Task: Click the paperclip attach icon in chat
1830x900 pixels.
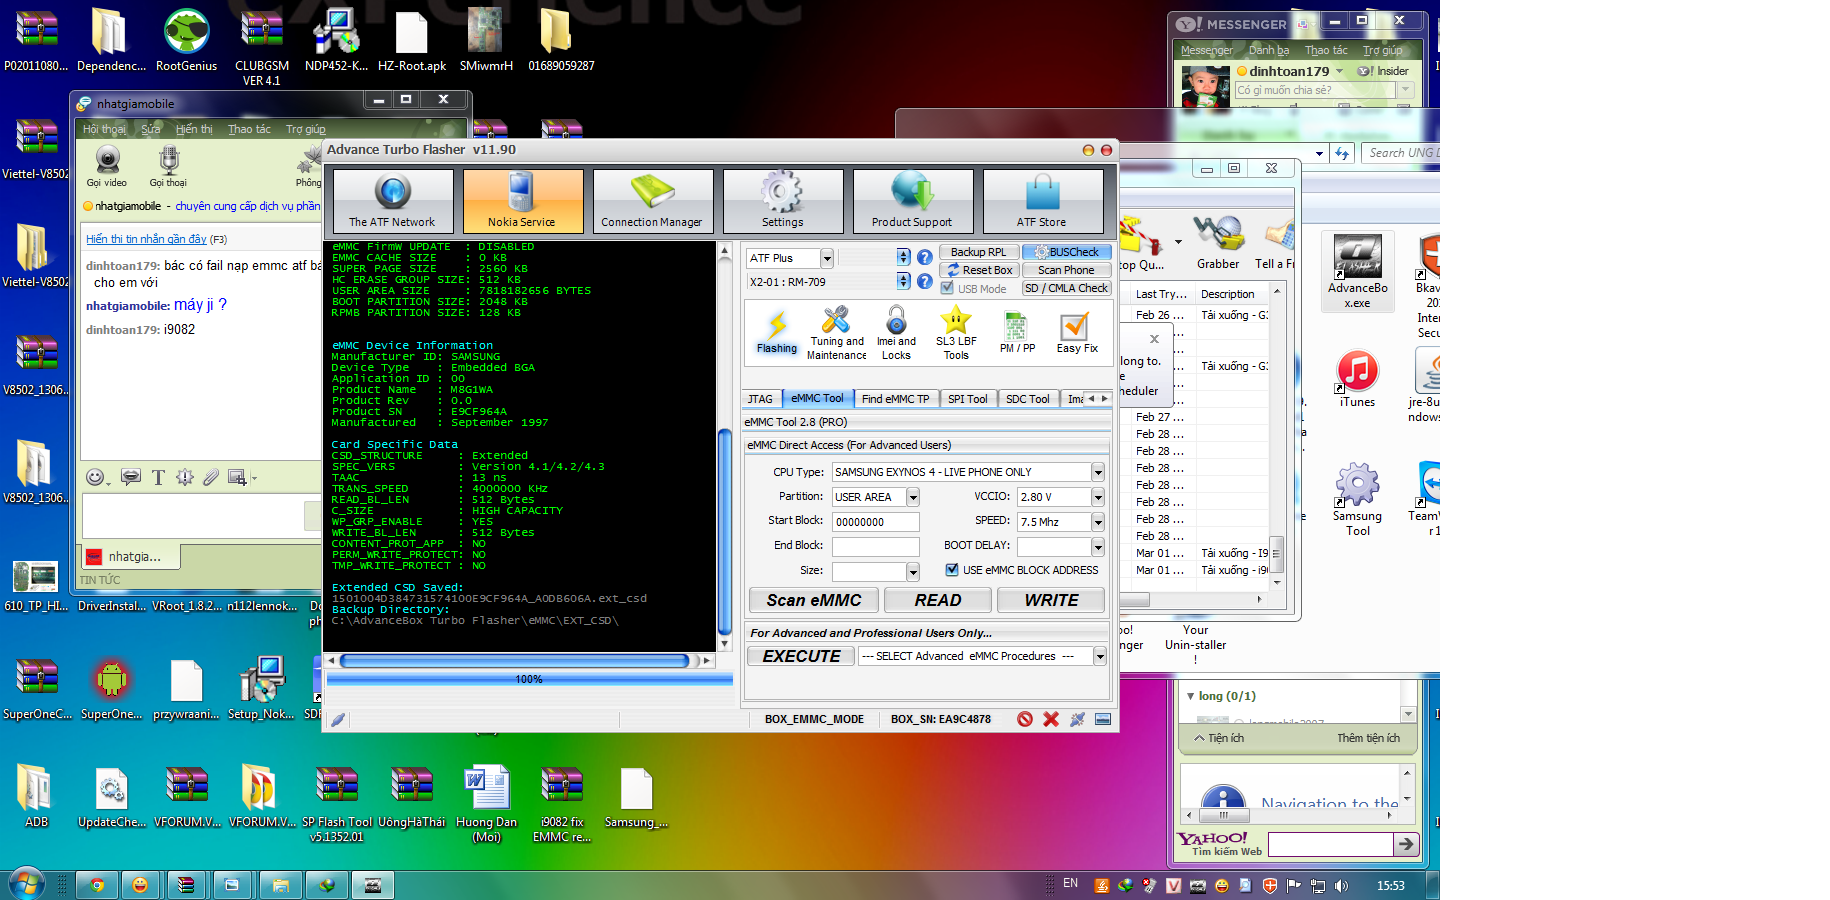Action: 211,478
